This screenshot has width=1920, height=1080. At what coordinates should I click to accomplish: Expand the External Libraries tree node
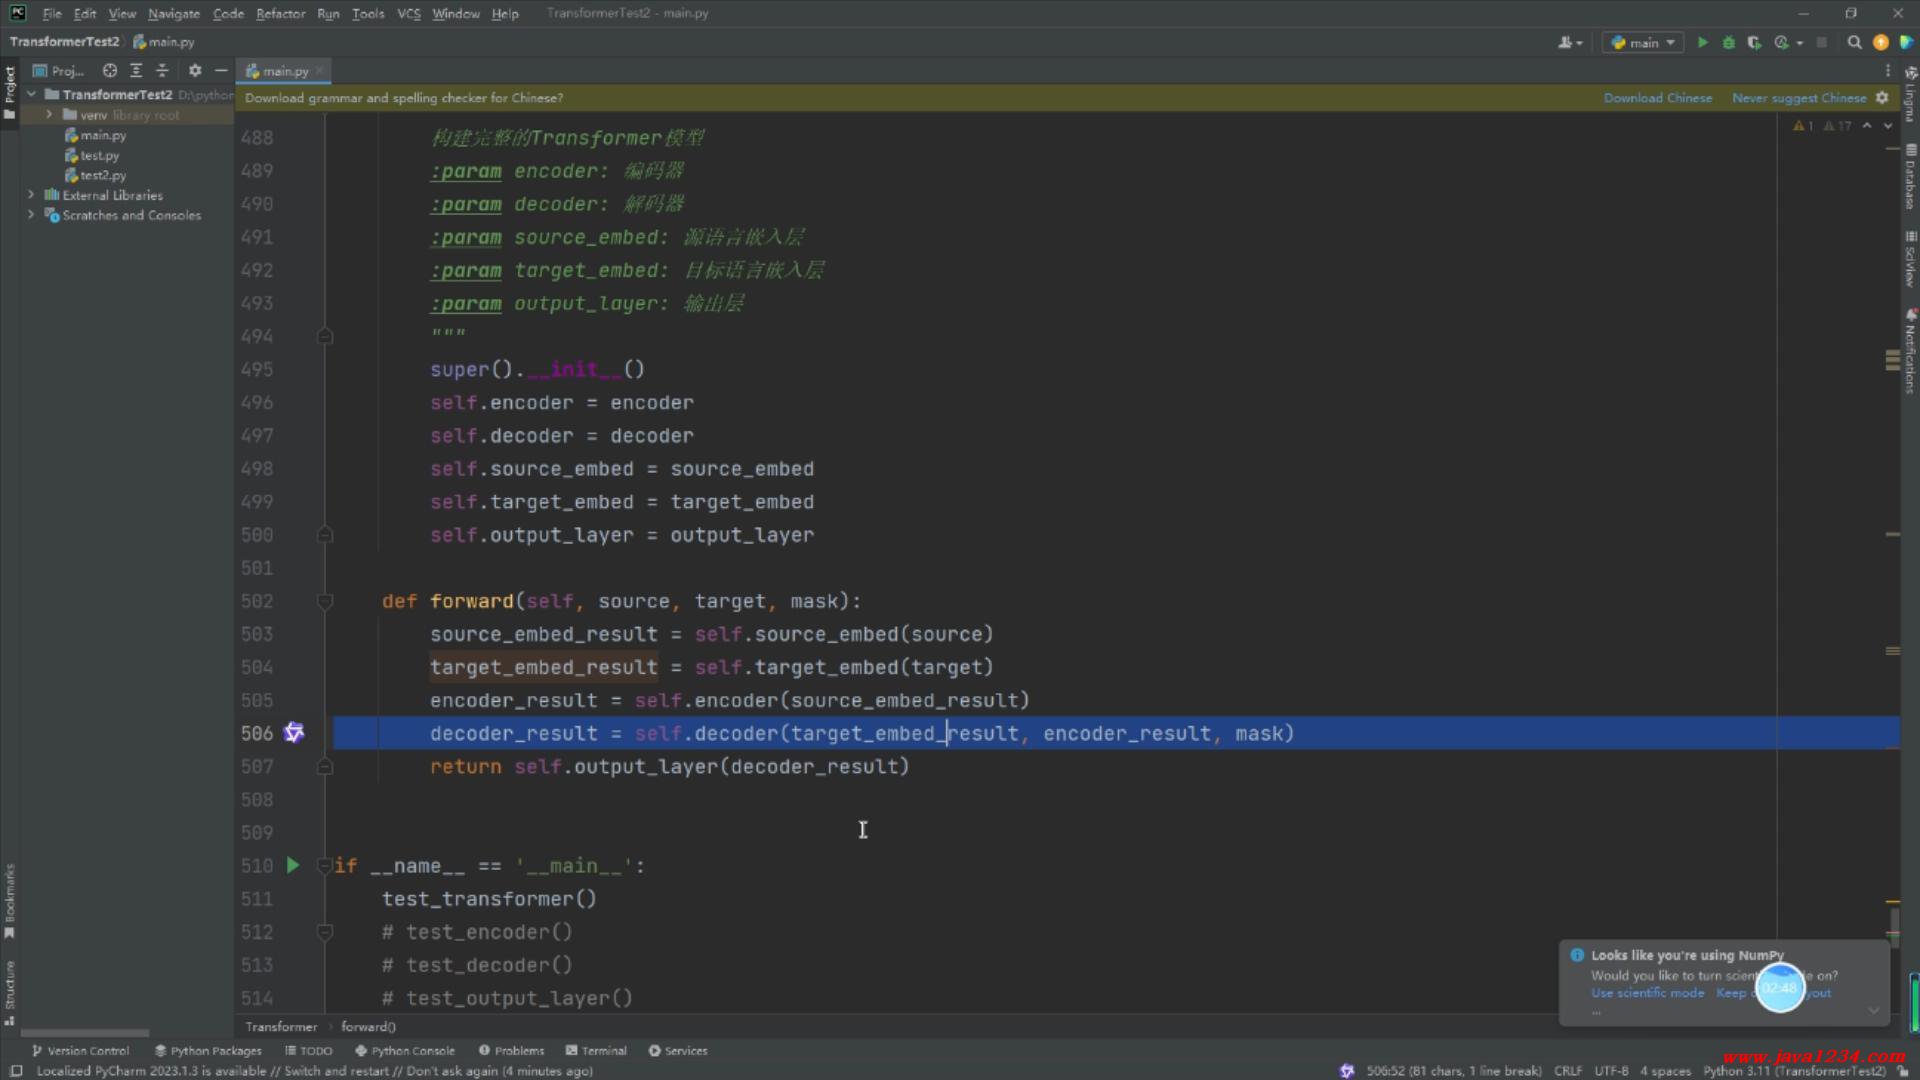[31, 195]
